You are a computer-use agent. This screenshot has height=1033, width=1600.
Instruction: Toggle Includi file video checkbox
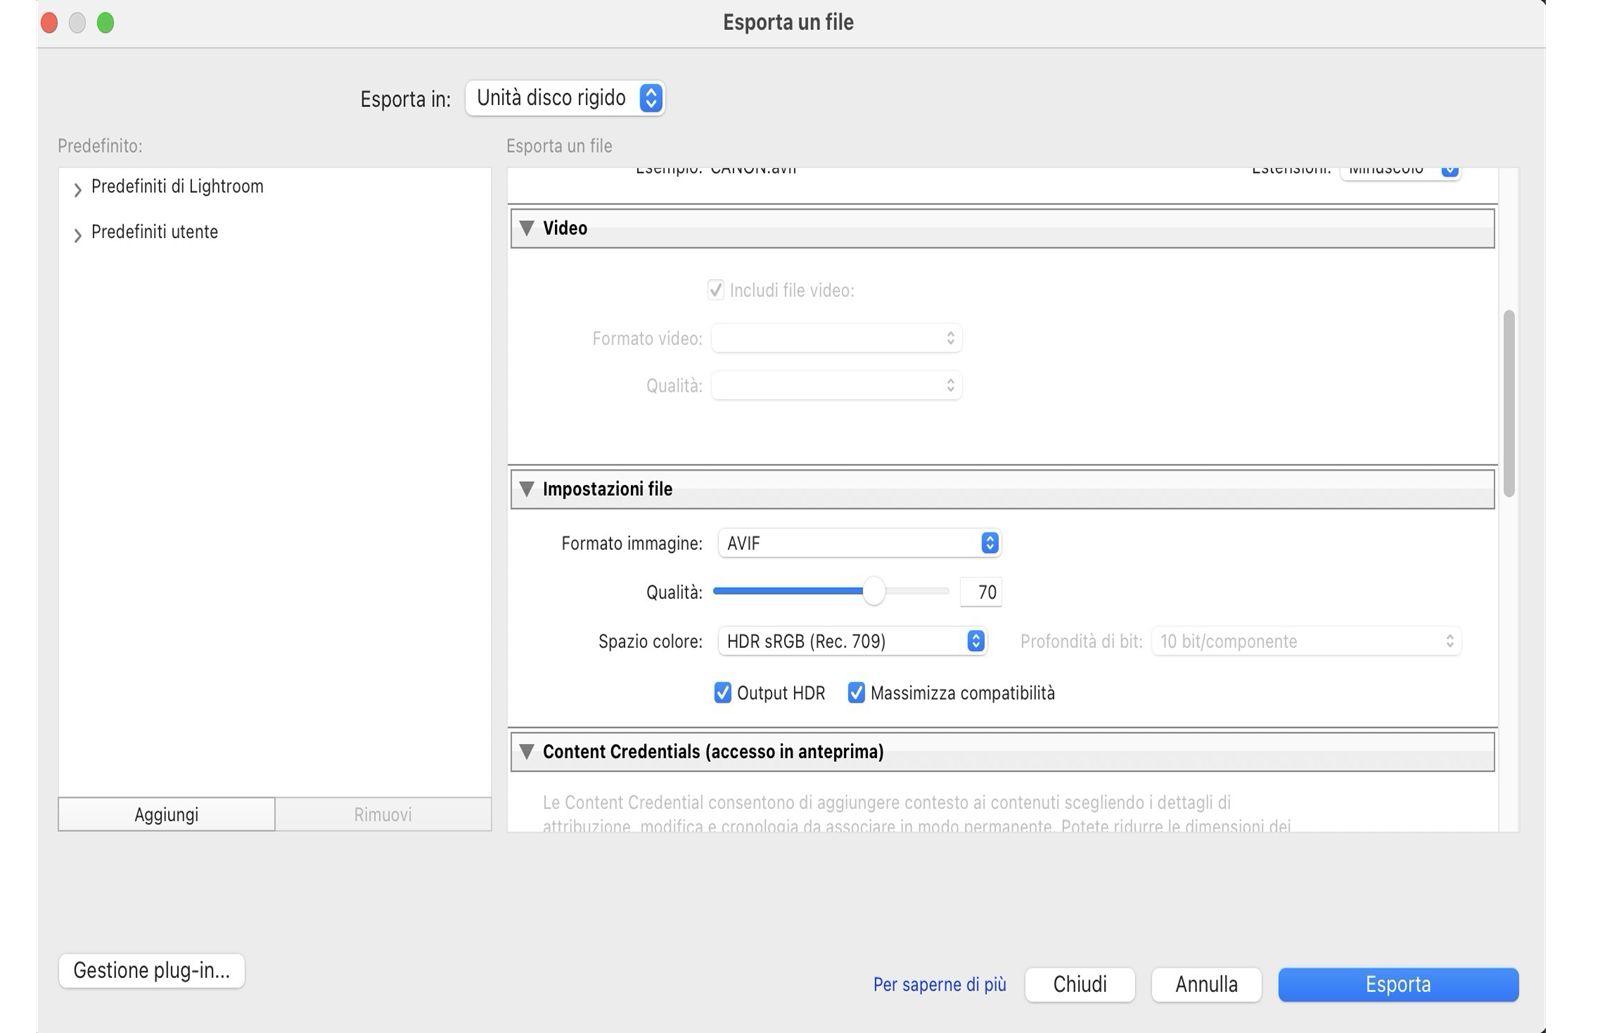coord(716,290)
